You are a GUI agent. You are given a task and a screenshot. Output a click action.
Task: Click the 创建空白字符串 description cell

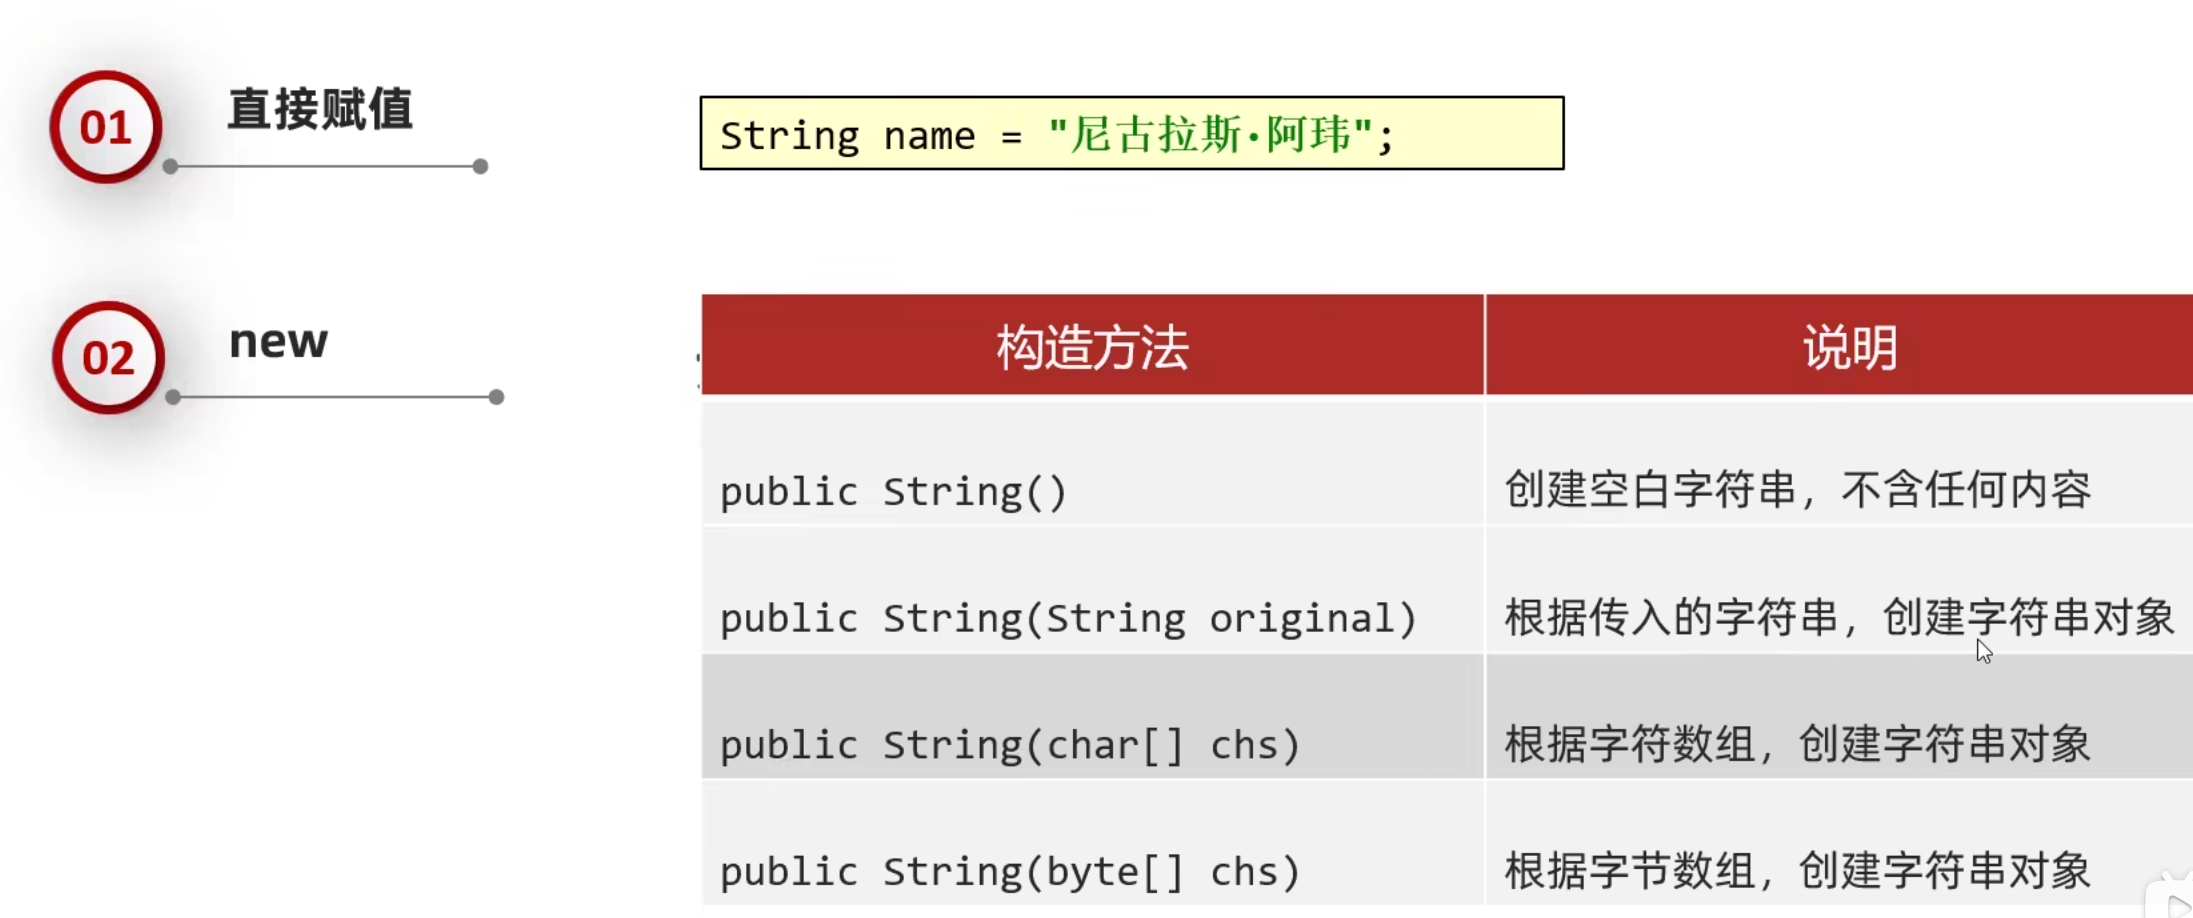pos(1797,490)
